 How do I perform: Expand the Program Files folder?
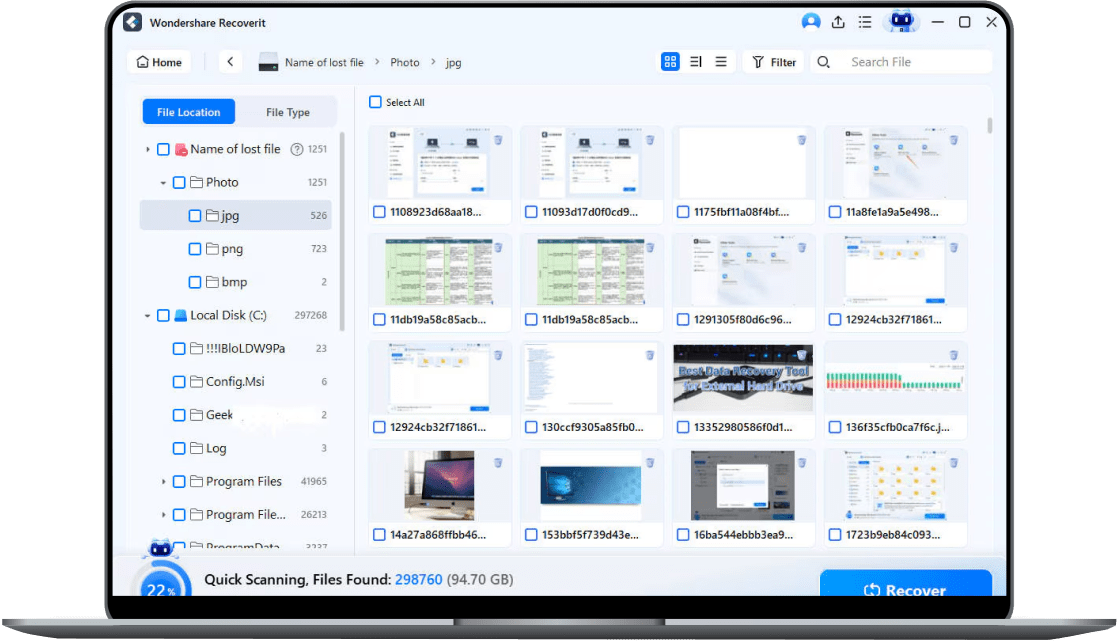(163, 482)
